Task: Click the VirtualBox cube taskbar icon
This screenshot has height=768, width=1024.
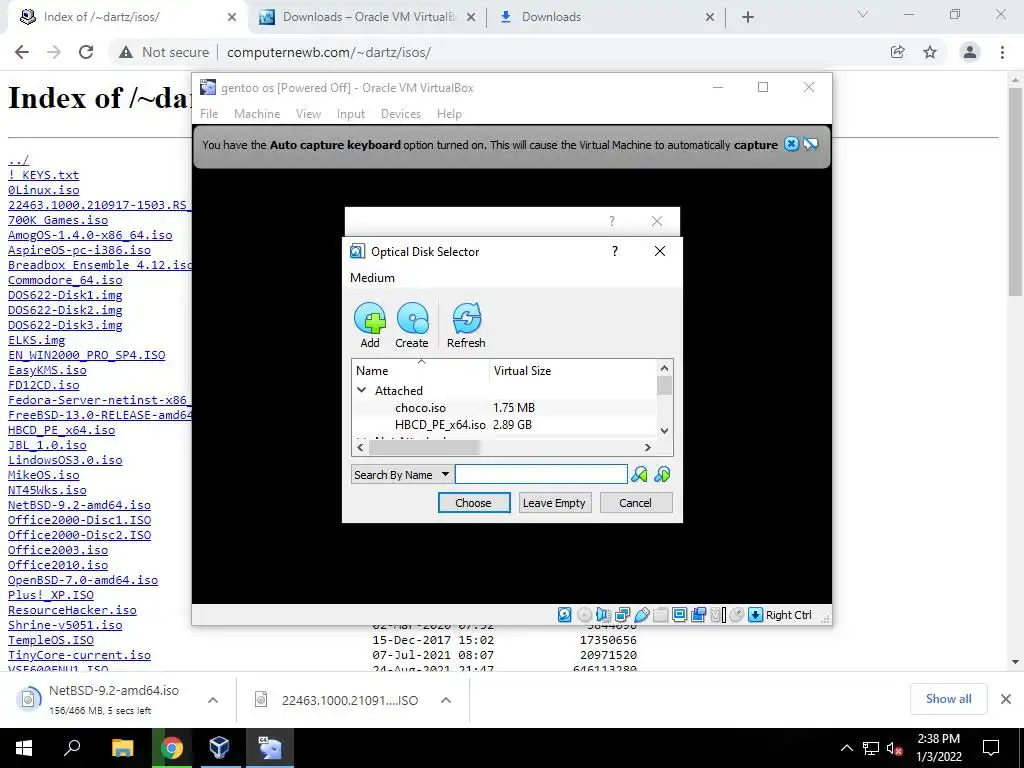Action: [219, 748]
